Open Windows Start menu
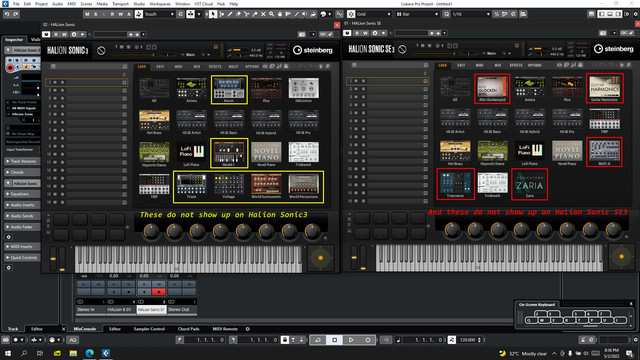The width and height of the screenshot is (640, 360). 7,353
